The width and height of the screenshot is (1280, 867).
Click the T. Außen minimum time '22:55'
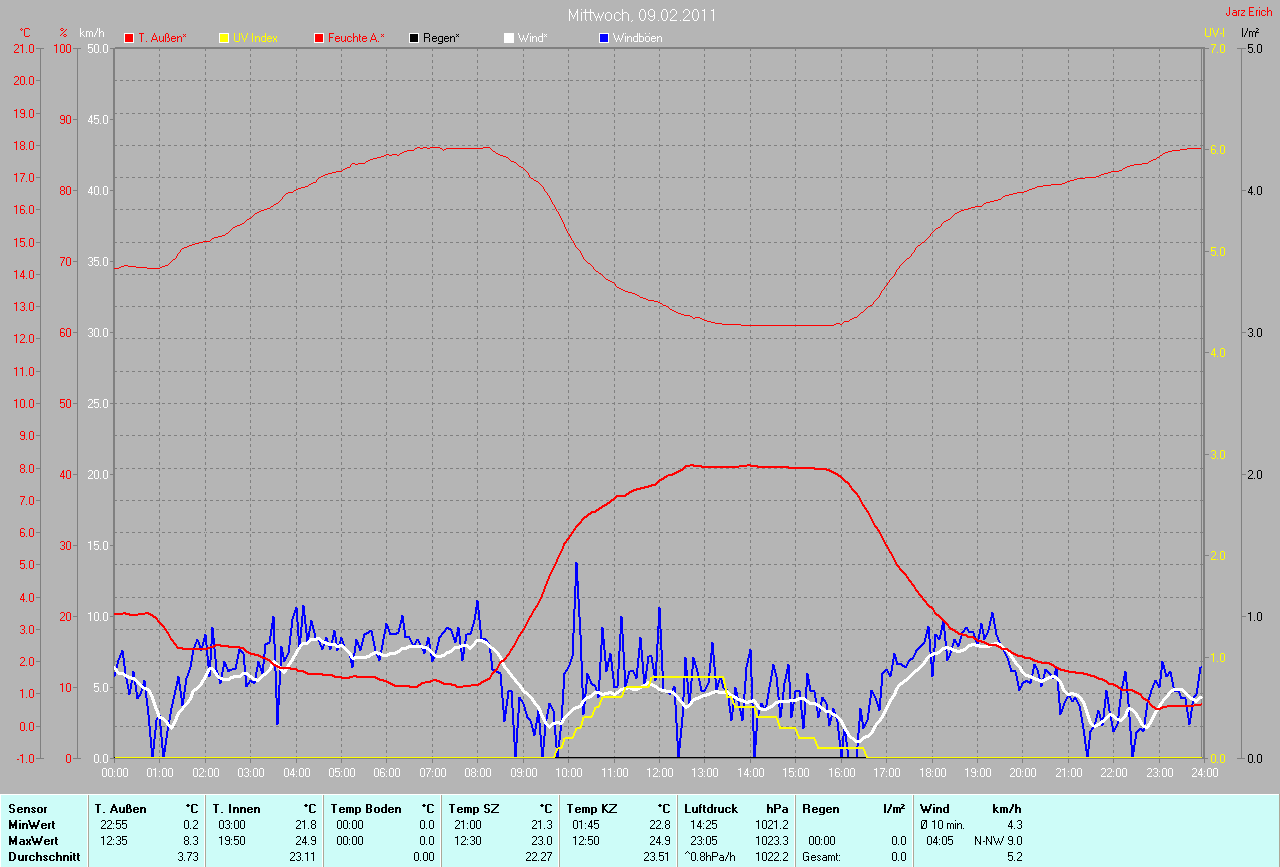pyautogui.click(x=114, y=825)
